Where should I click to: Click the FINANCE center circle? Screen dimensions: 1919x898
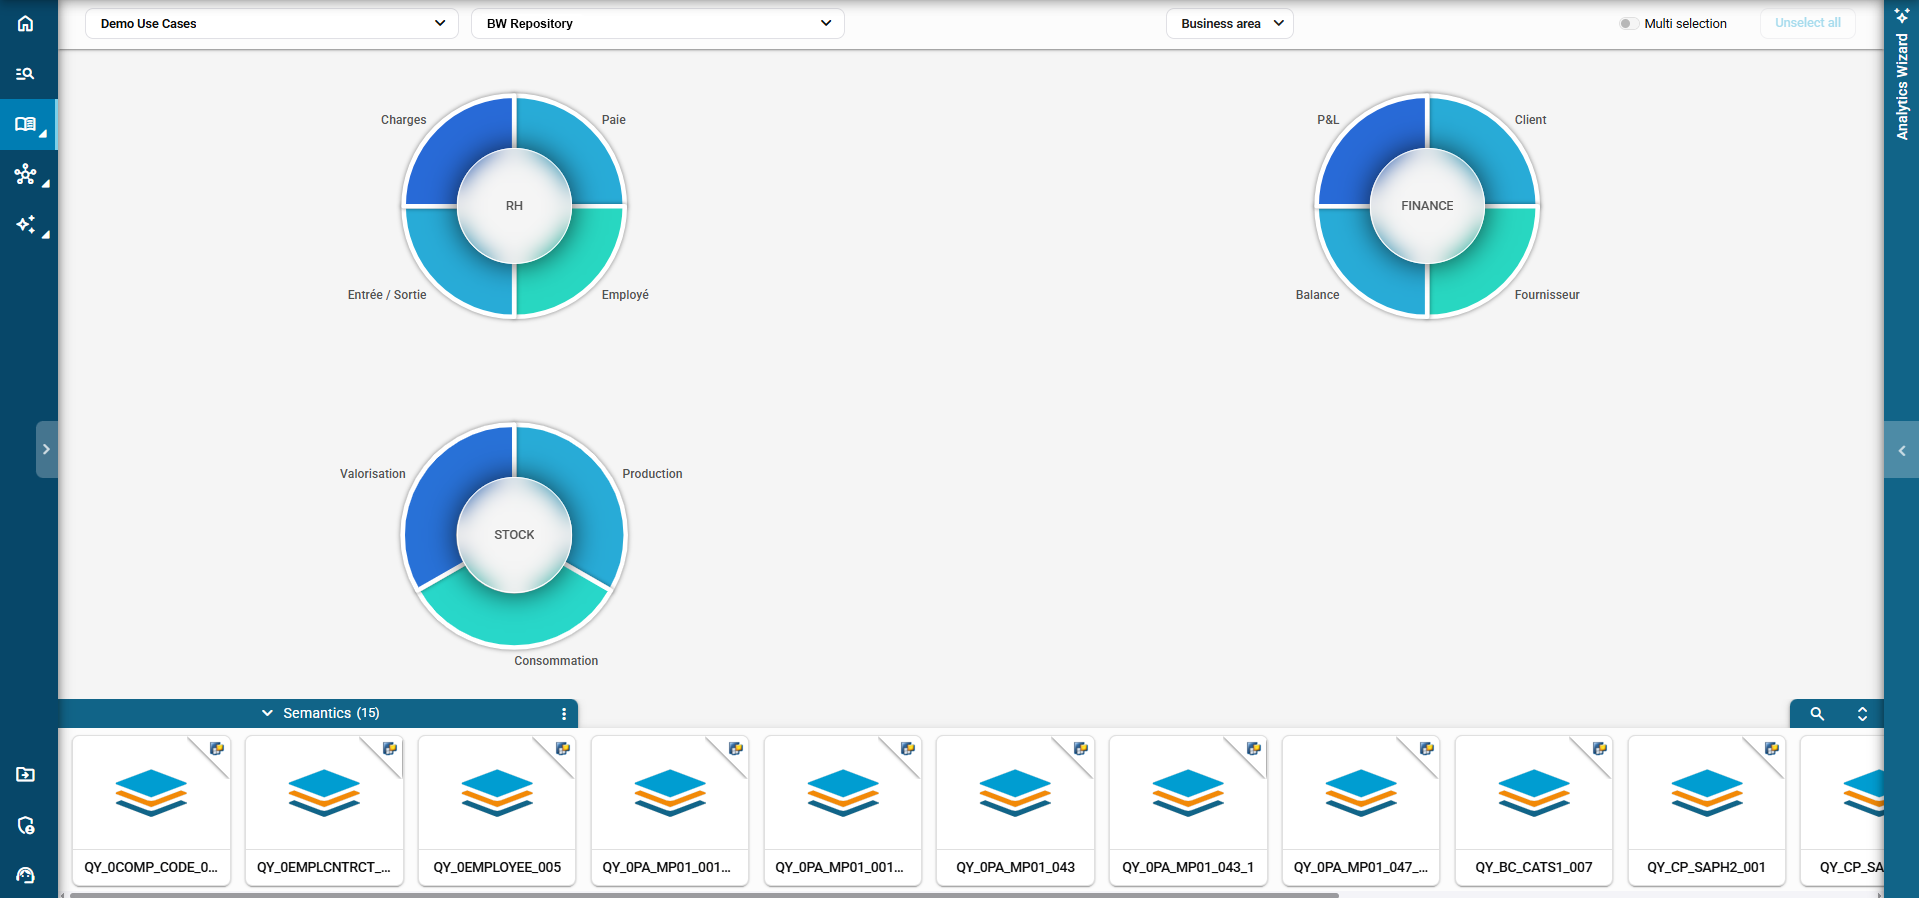pyautogui.click(x=1427, y=206)
